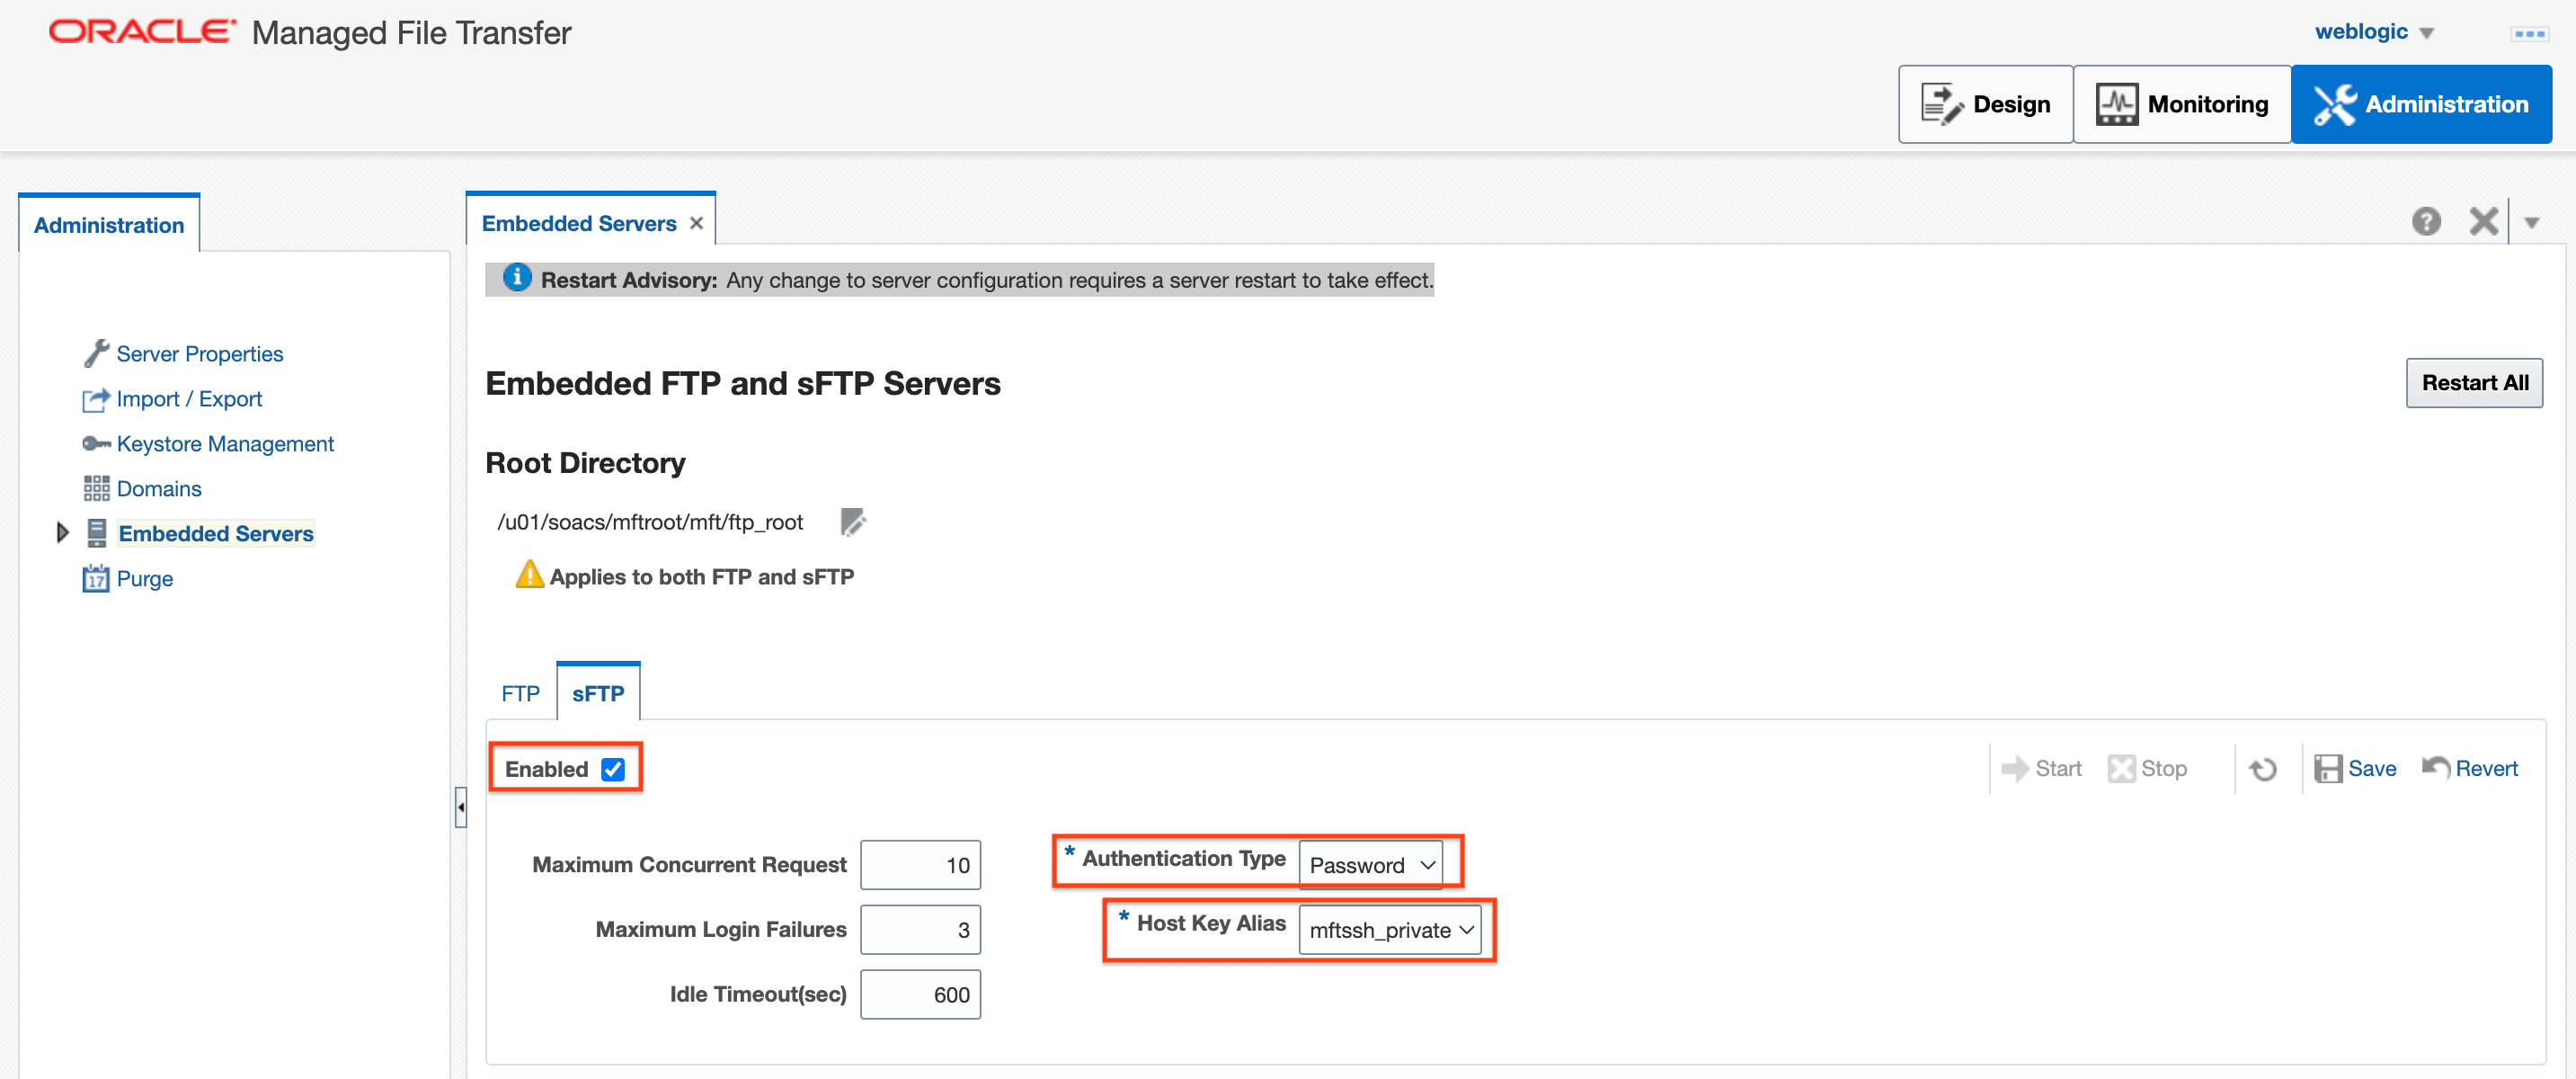
Task: Click the Stop server button
Action: click(2147, 768)
